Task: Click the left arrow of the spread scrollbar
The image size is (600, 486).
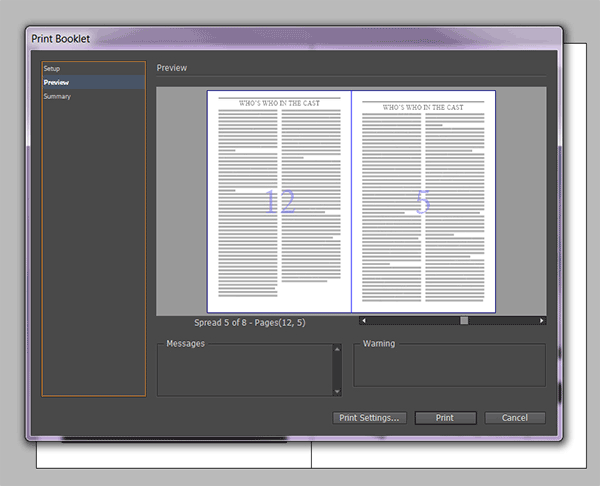Action: (x=363, y=321)
